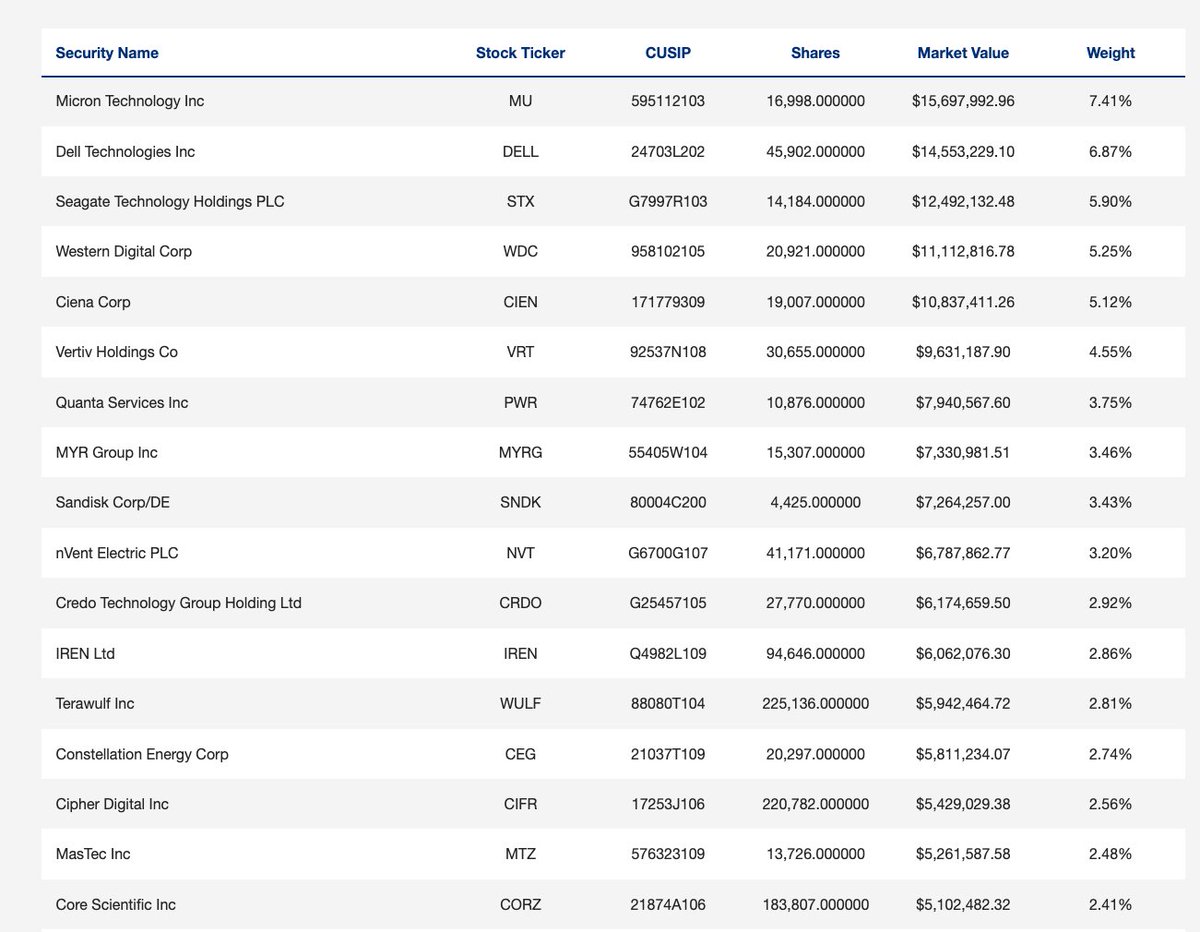Select Credo Technology Group Holding Ltd
The height and width of the screenshot is (932, 1200).
(179, 603)
